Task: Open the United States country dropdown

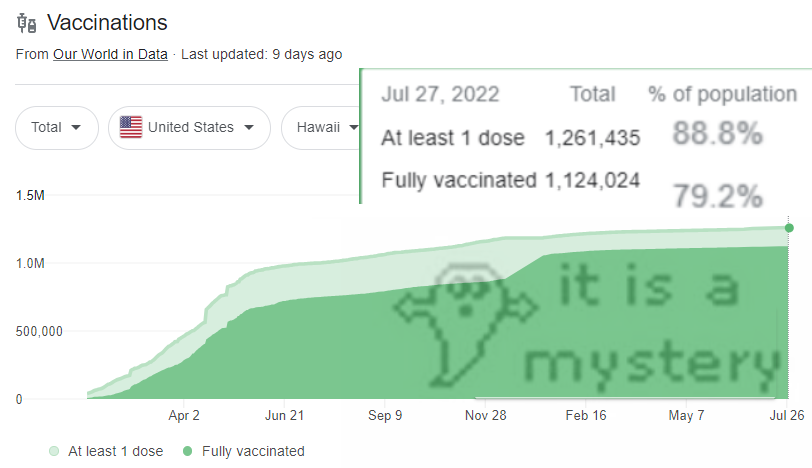Action: [189, 128]
